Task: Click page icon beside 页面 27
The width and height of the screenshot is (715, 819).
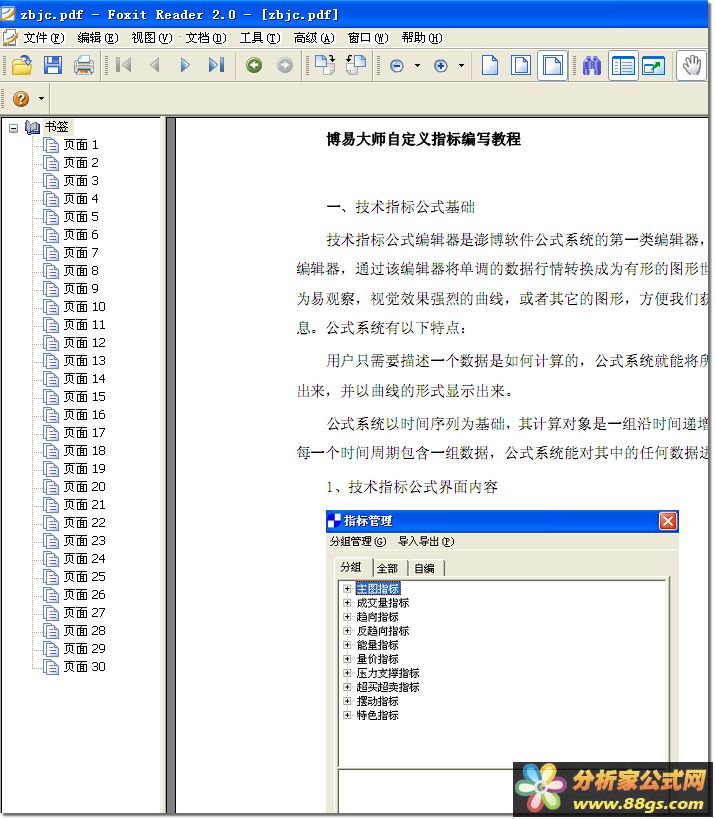Action: [51, 613]
